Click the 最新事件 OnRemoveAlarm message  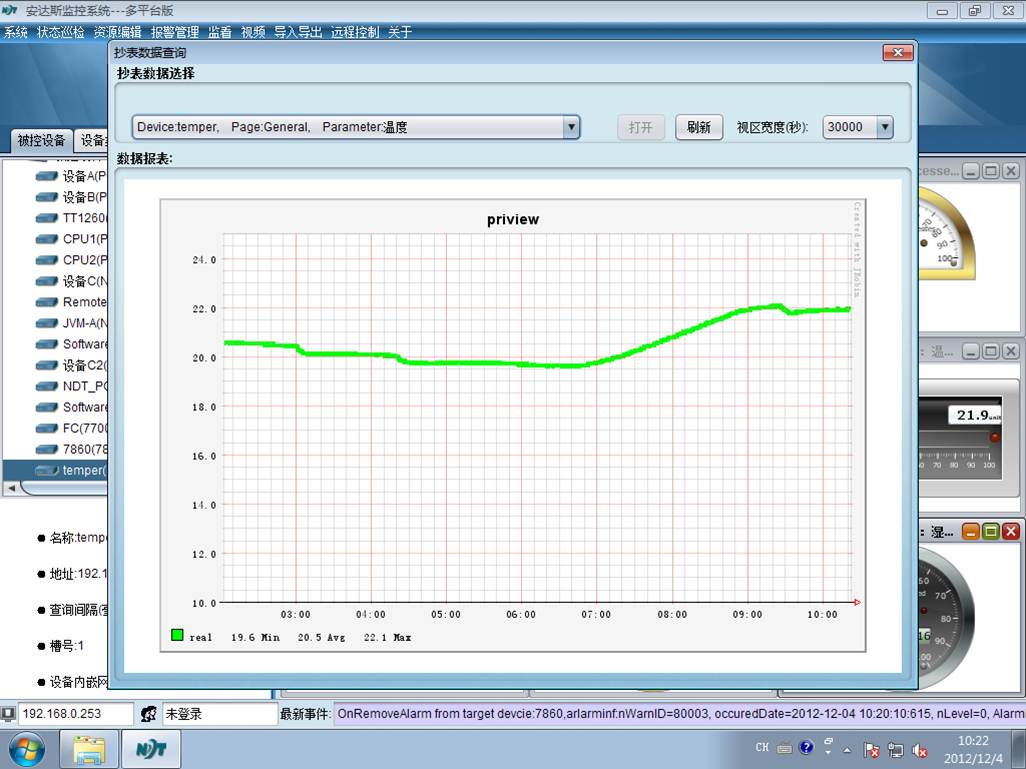pyautogui.click(x=679, y=713)
